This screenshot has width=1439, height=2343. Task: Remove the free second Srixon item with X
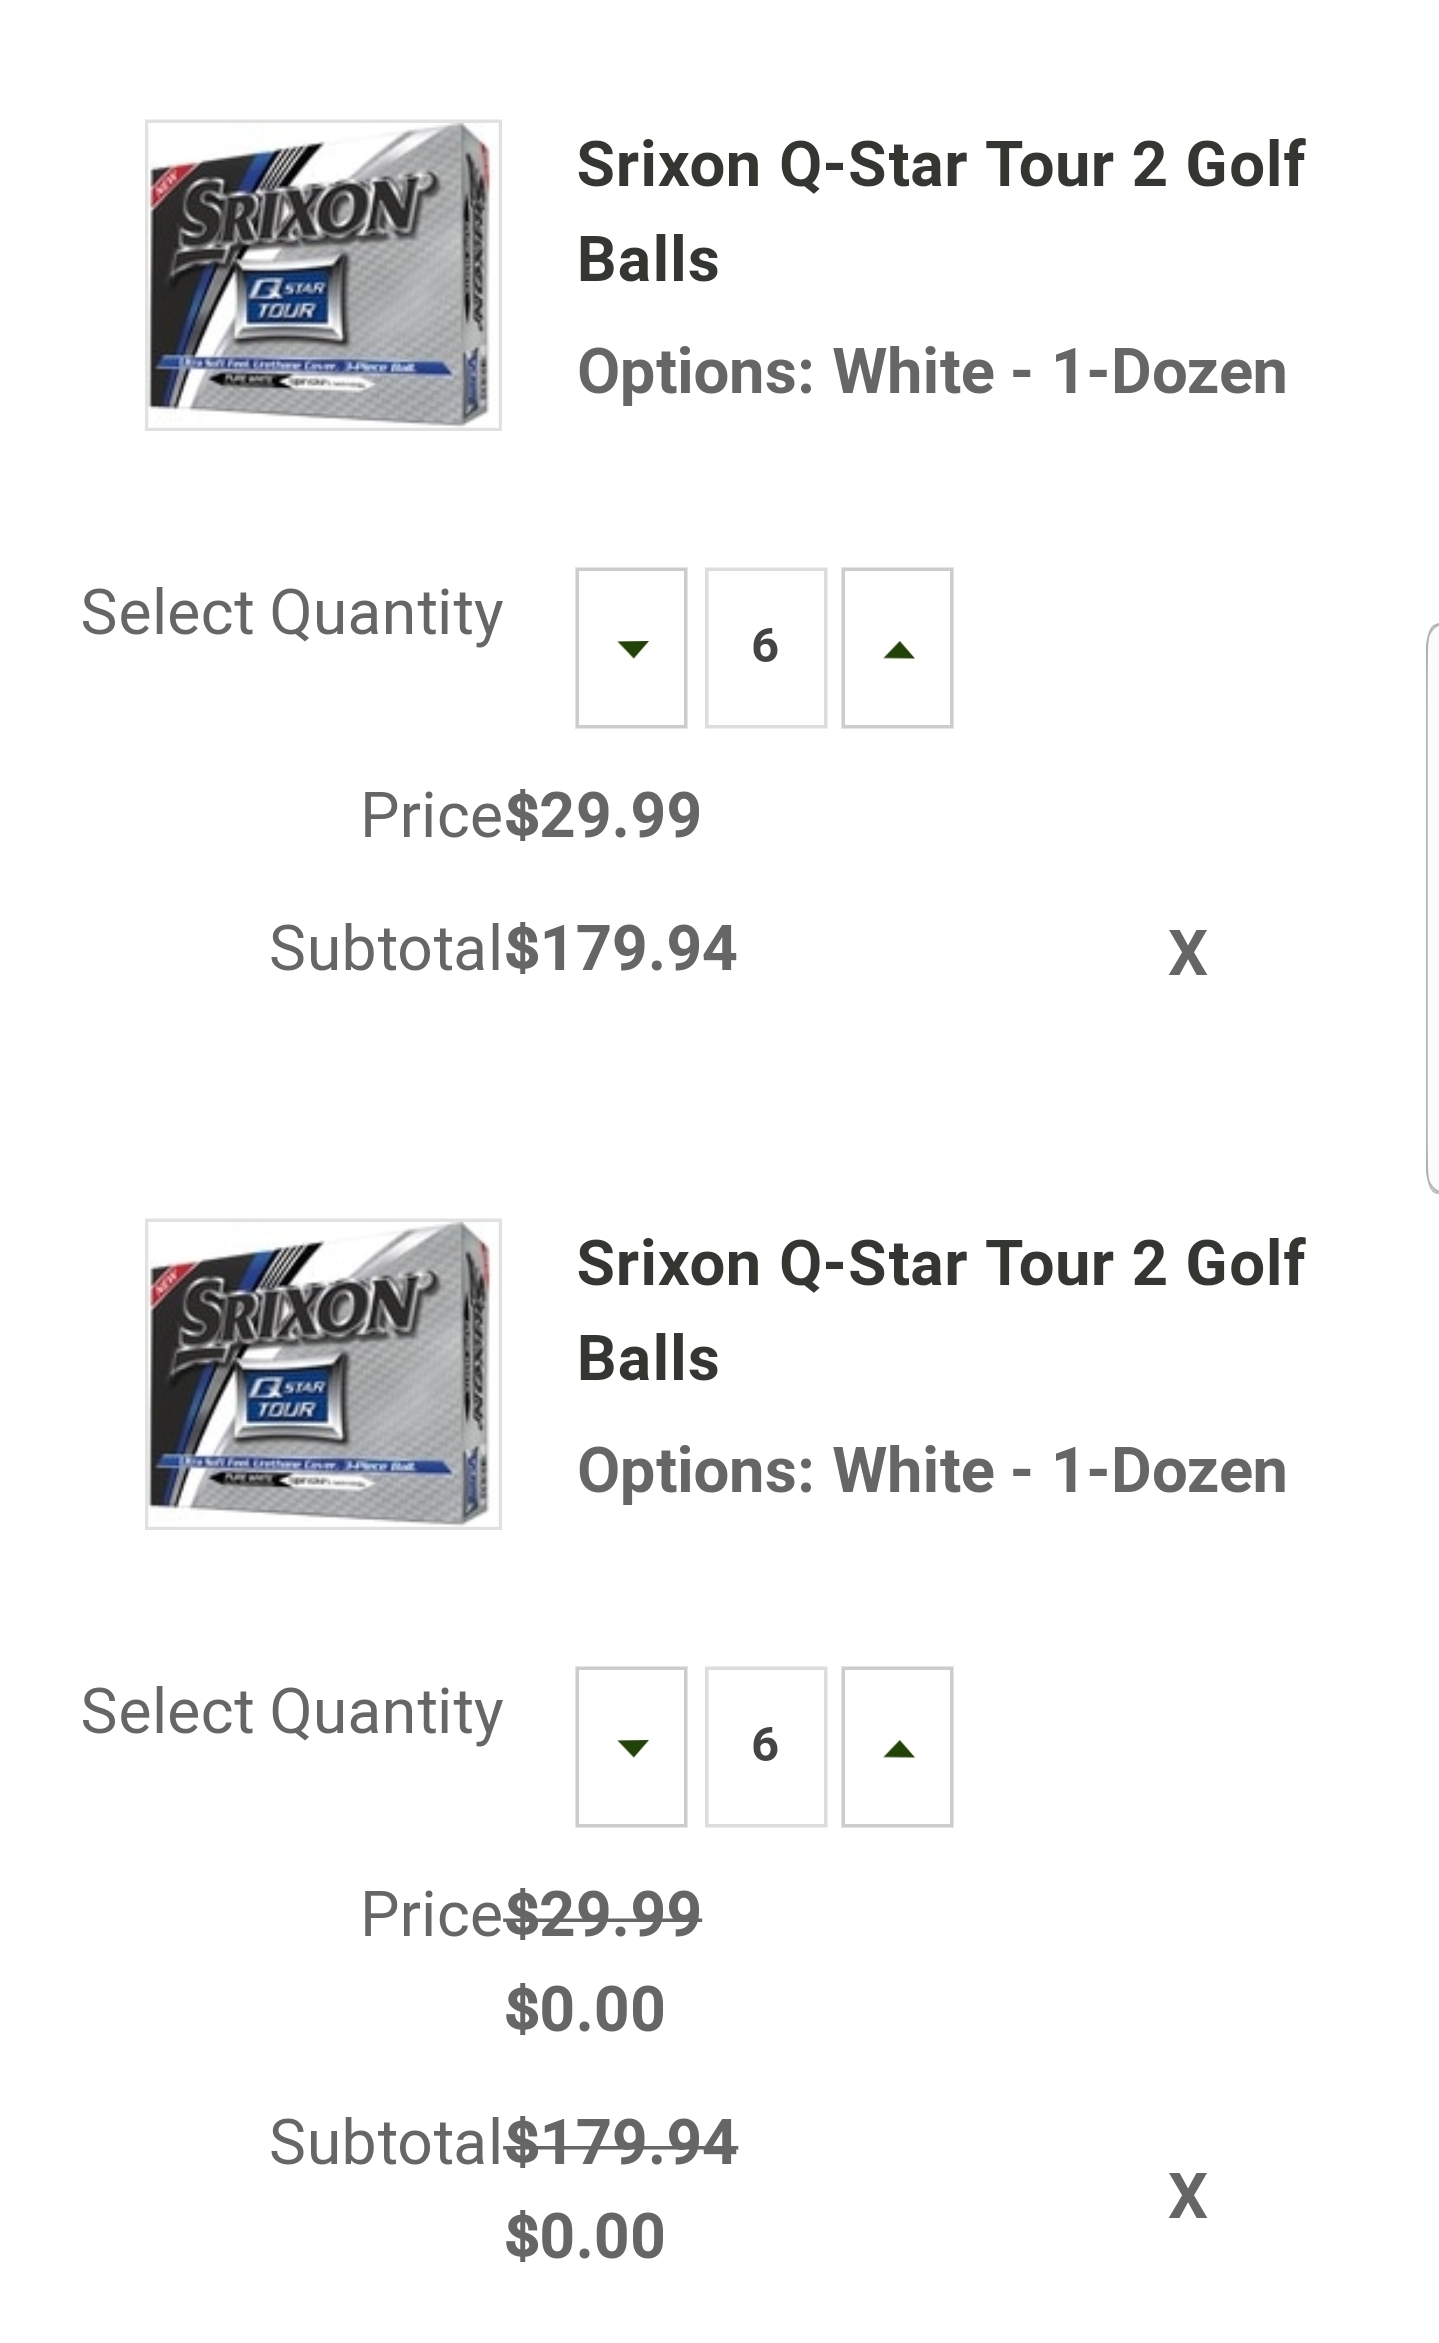point(1187,2196)
